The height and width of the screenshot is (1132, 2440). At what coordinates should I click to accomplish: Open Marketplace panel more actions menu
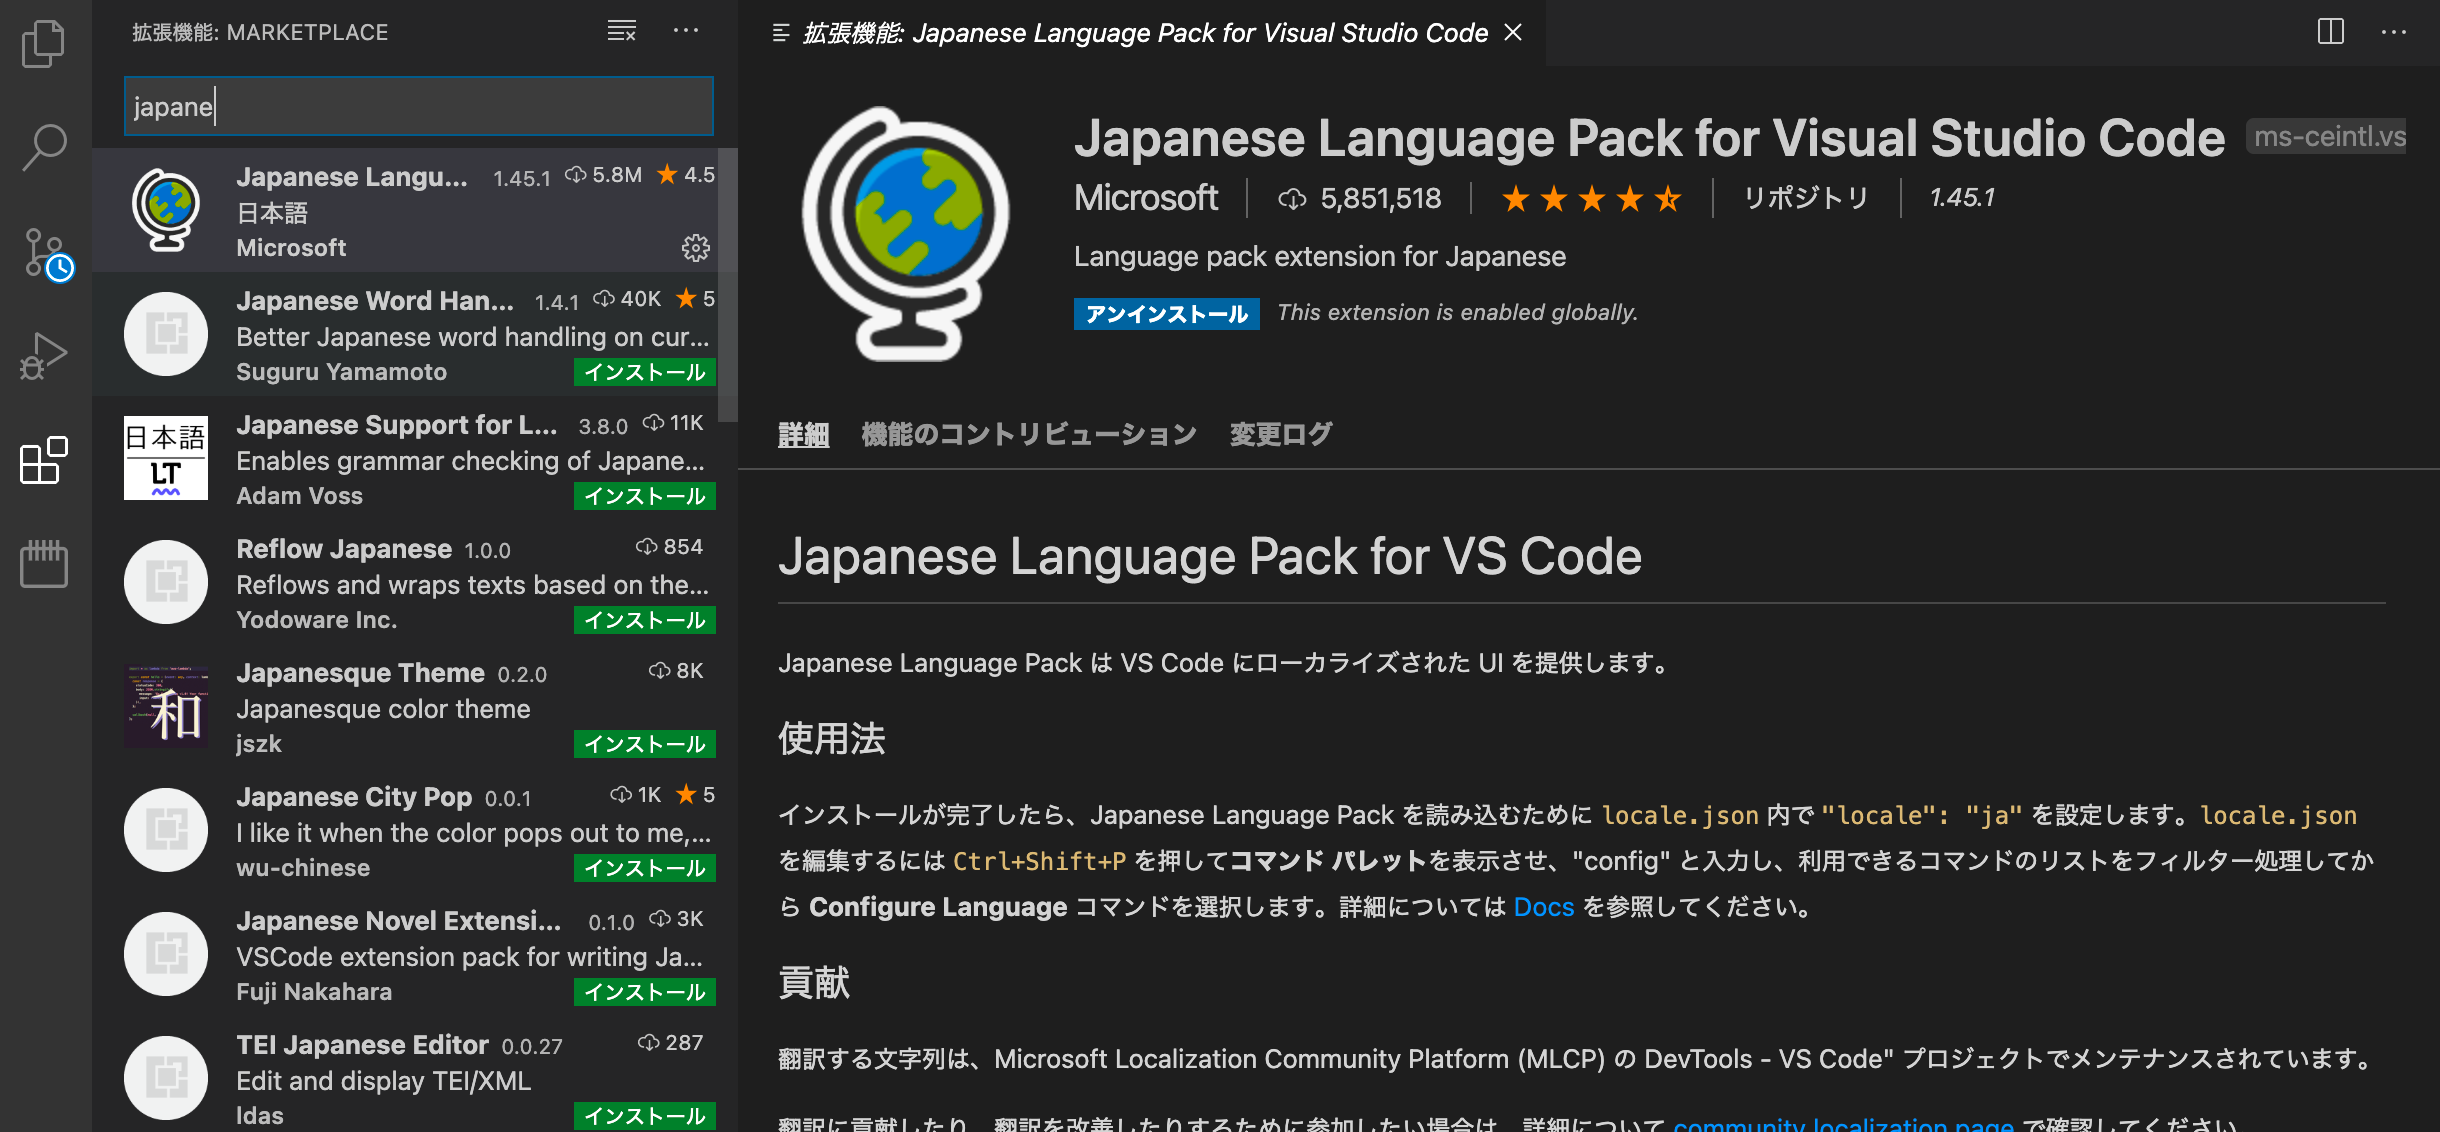pos(686,32)
